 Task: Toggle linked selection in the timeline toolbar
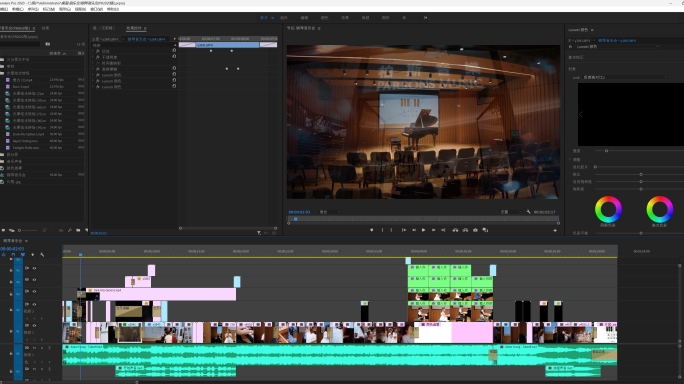click(x=23, y=254)
